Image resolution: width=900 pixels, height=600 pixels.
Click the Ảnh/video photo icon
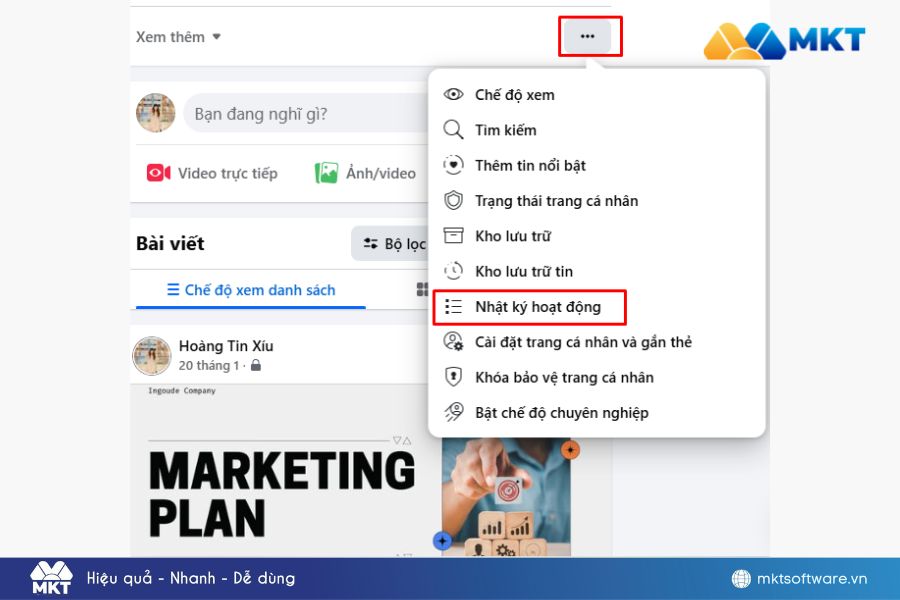click(x=327, y=173)
